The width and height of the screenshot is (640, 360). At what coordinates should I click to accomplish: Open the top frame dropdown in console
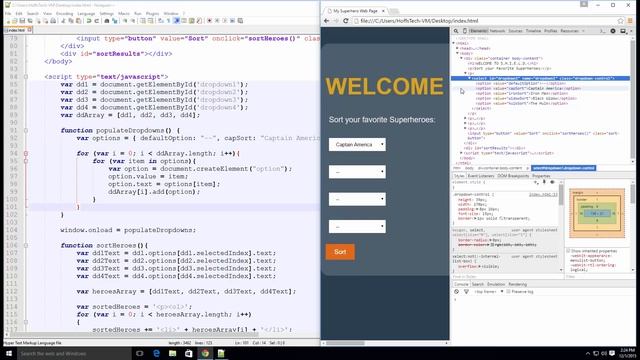coord(488,292)
